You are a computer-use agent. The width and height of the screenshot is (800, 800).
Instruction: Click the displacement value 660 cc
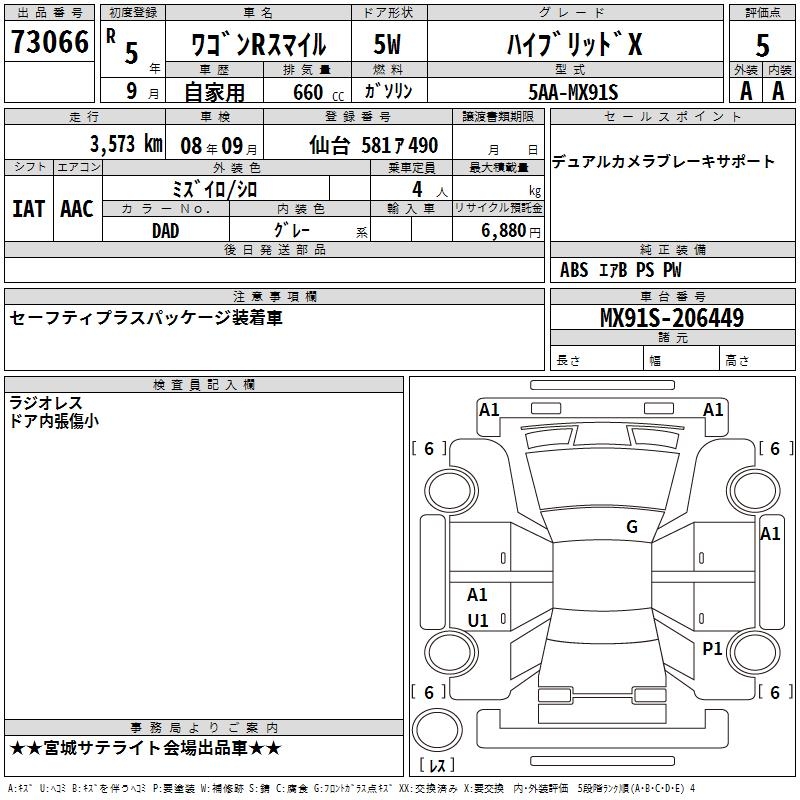[318, 93]
